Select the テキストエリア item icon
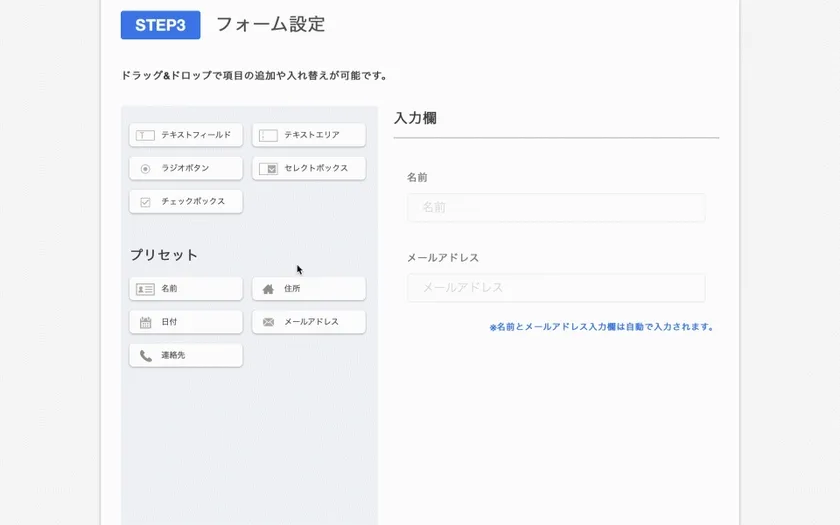The image size is (840, 525). coord(268,135)
